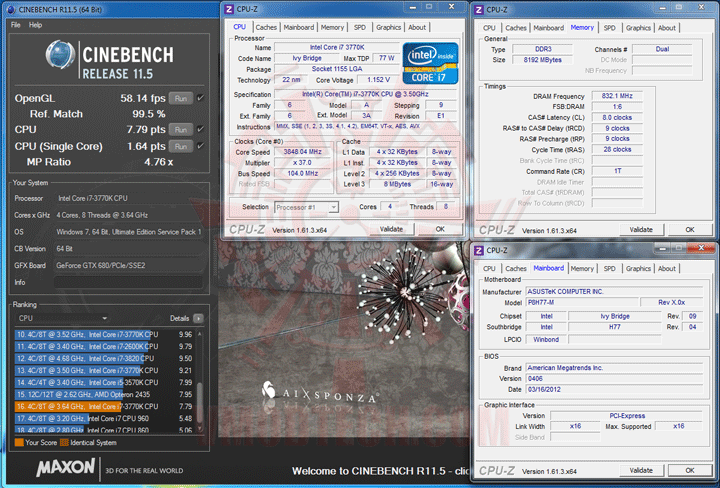Switch to Graphics tab in the CPU window
The width and height of the screenshot is (720, 488).
(388, 27)
